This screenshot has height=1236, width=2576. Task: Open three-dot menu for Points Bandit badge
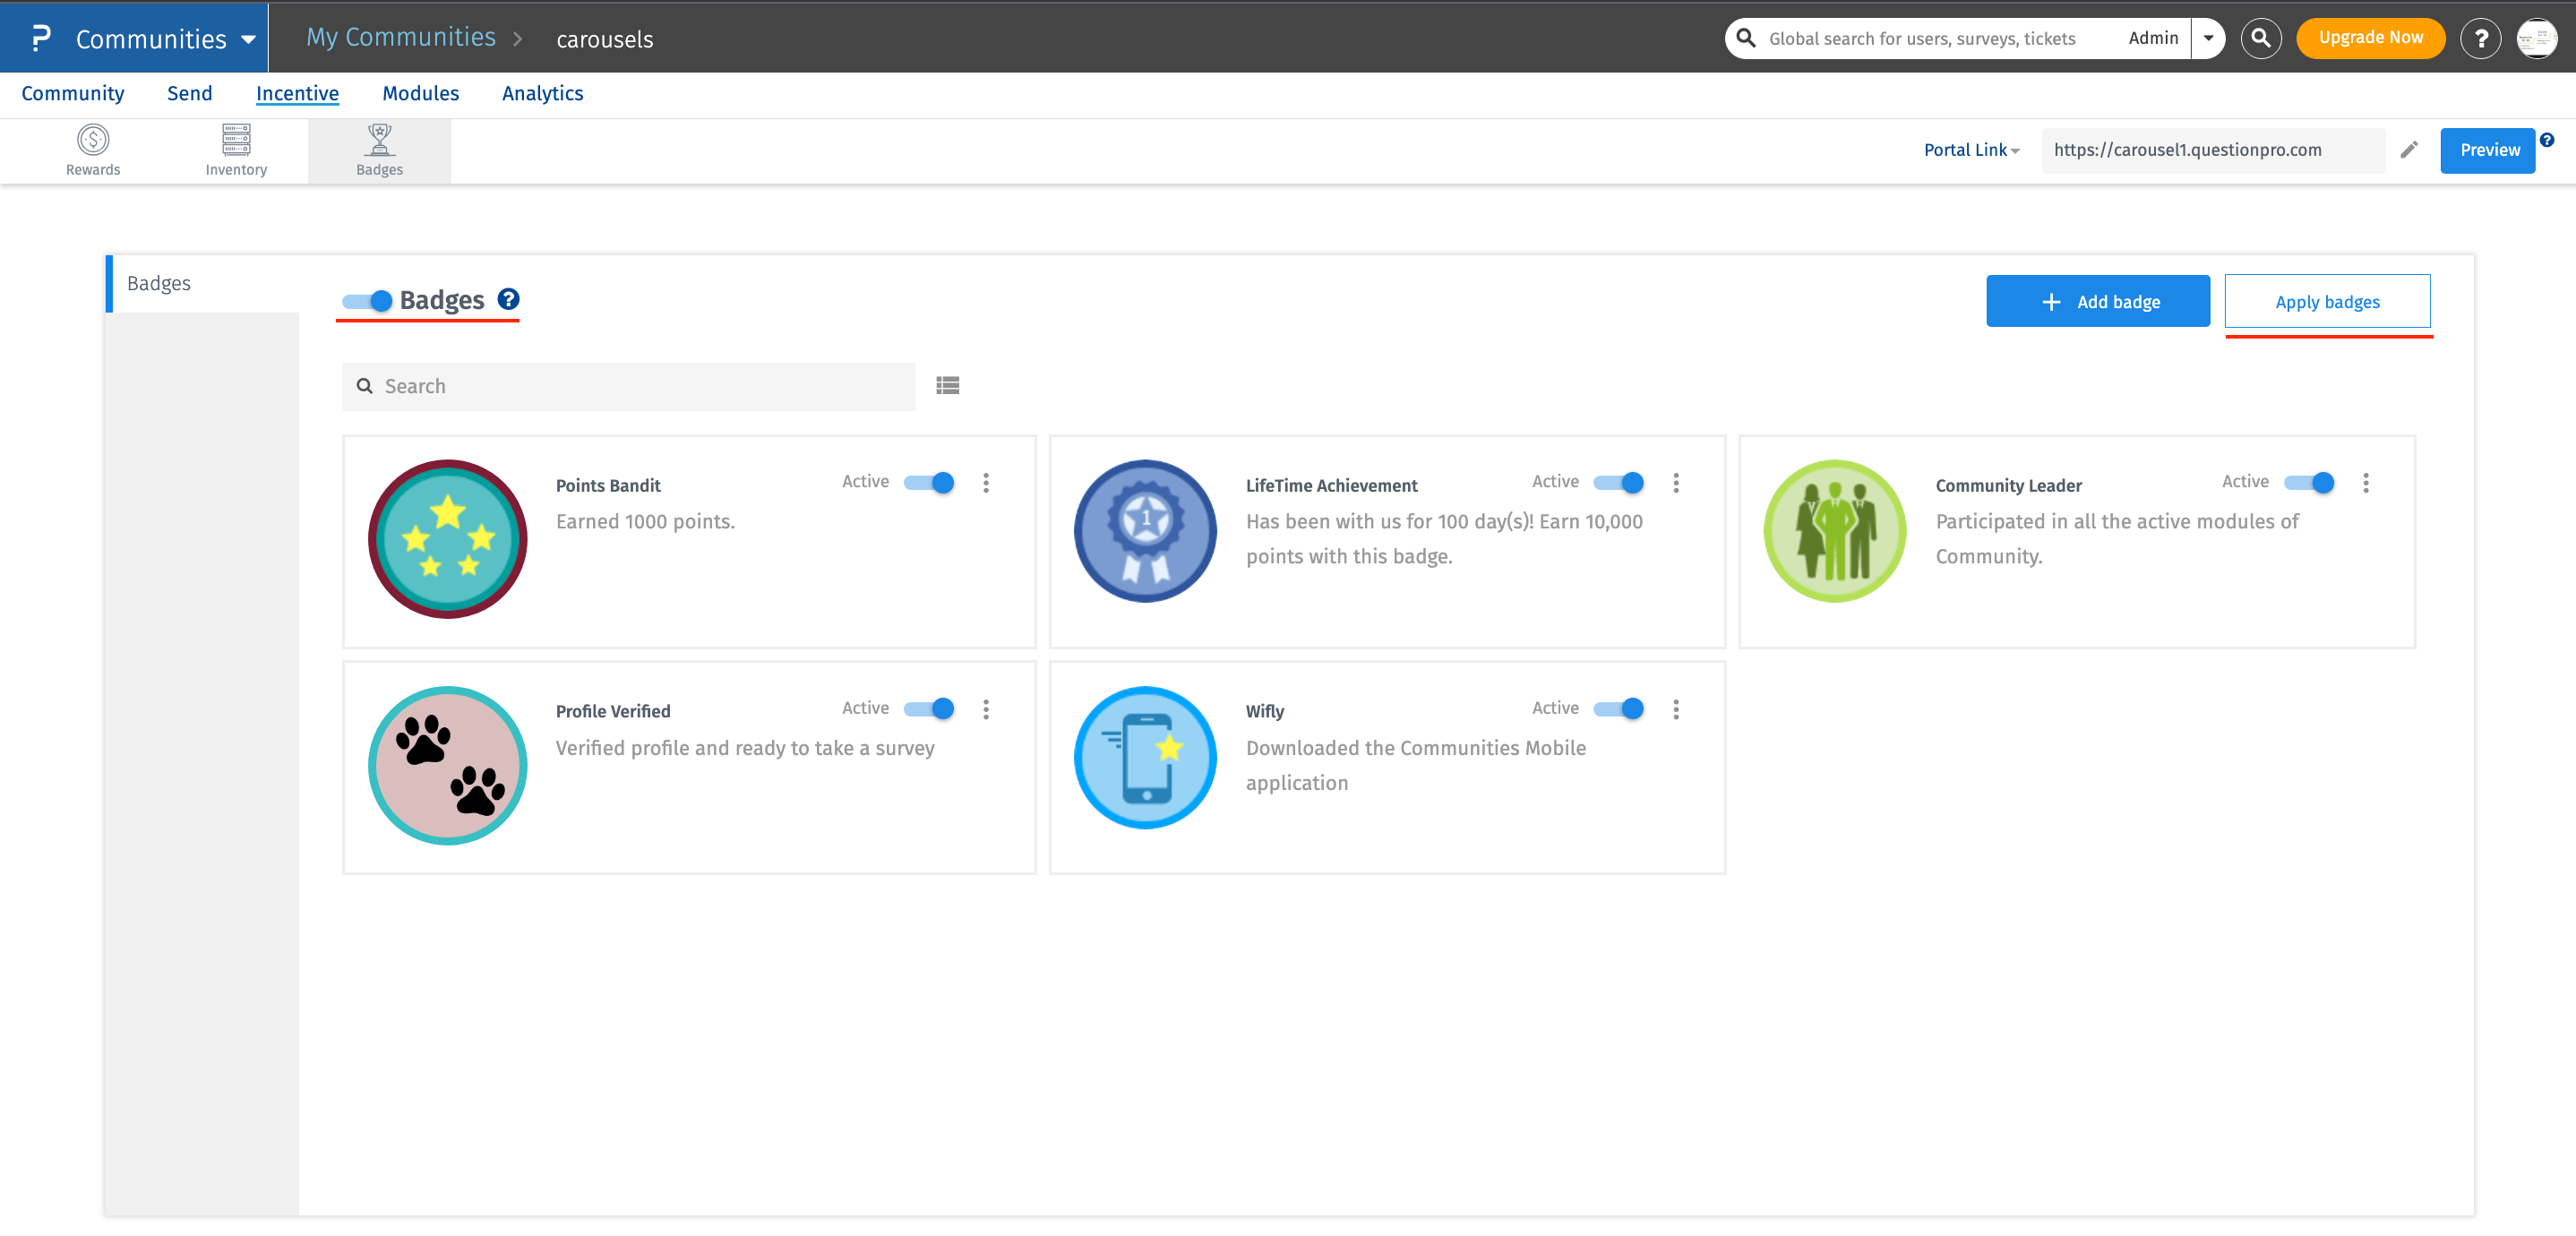(986, 483)
